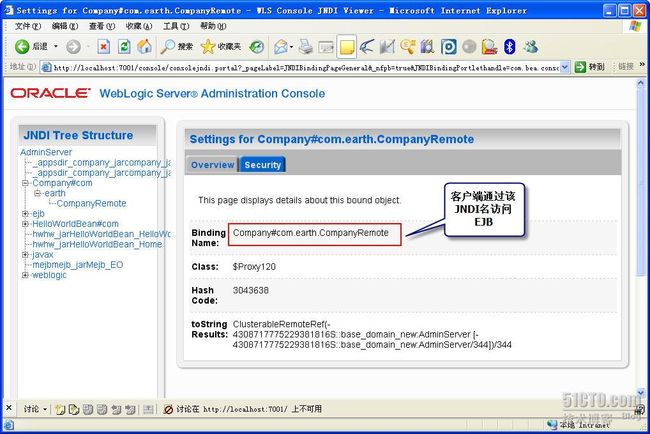This screenshot has height=434, width=650.
Task: Open the Mail envelope icon
Action: 281,47
